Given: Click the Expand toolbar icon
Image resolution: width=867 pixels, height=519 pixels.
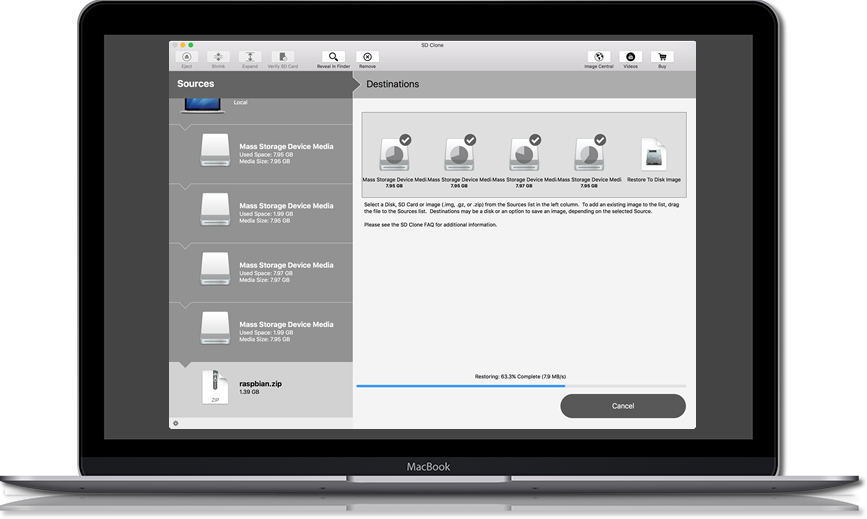Looking at the screenshot, I should 250,58.
